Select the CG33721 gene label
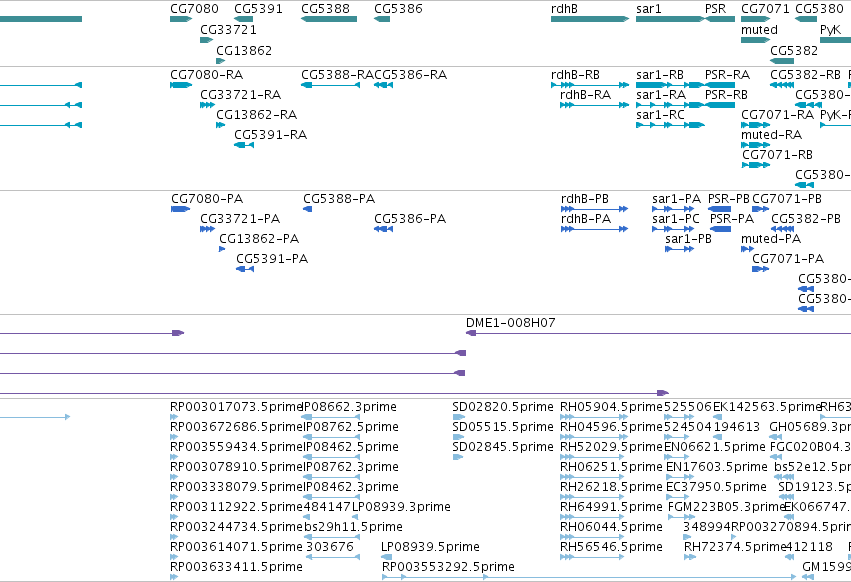The width and height of the screenshot is (851, 582). tap(228, 30)
